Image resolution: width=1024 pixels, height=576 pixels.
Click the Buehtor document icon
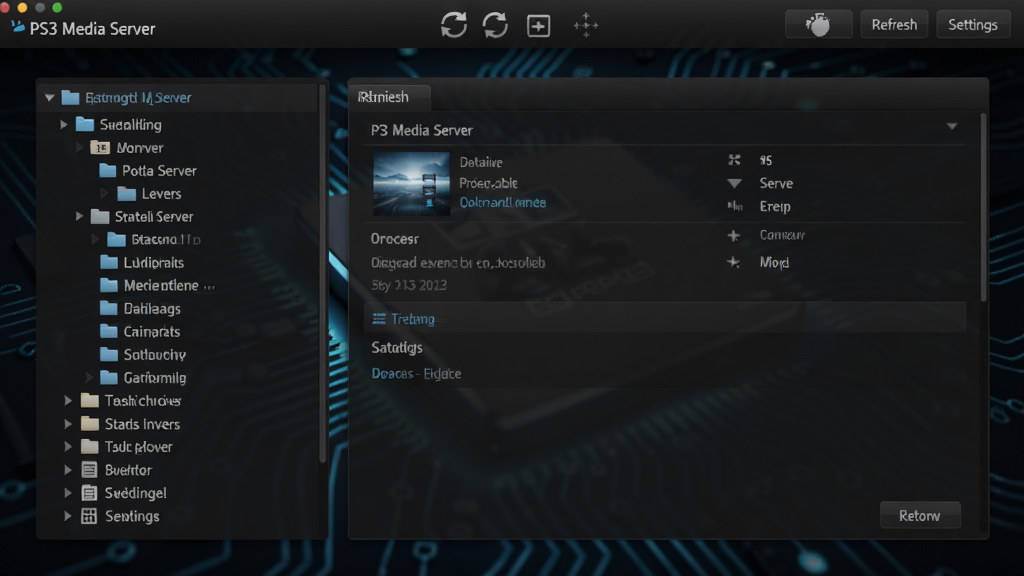[89, 470]
